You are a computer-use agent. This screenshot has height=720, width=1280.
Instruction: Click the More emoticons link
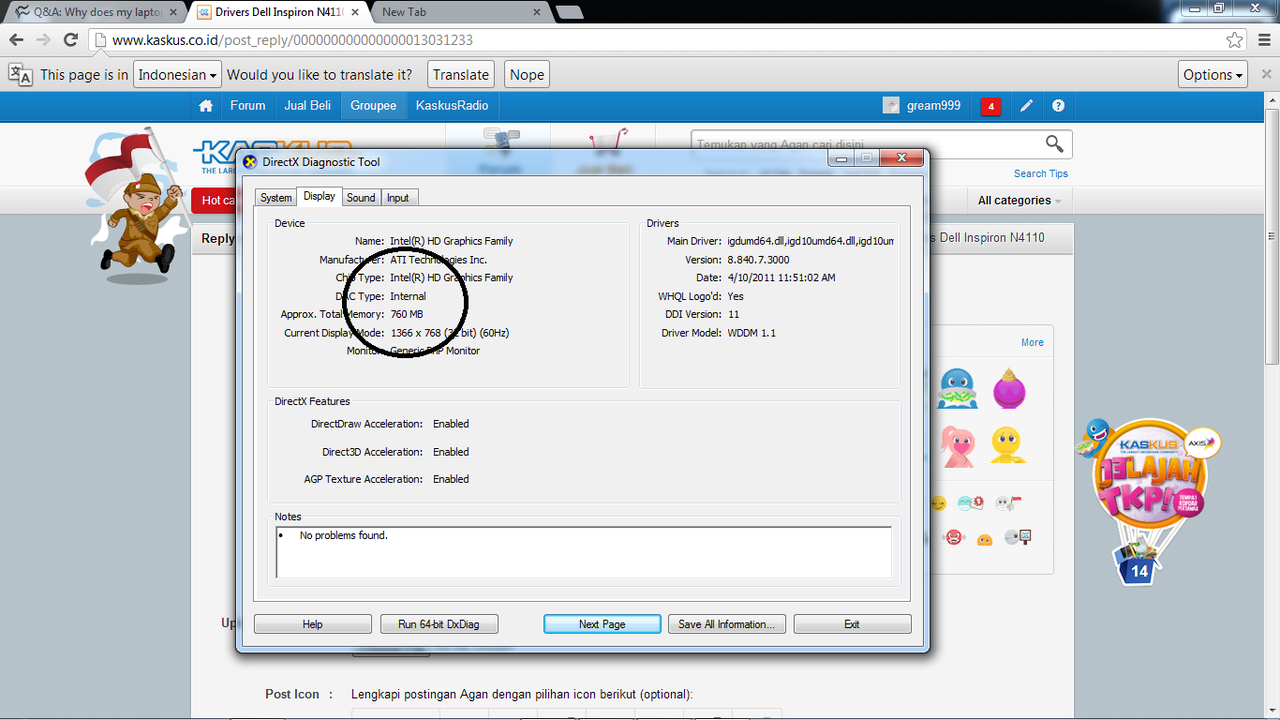click(x=1032, y=342)
